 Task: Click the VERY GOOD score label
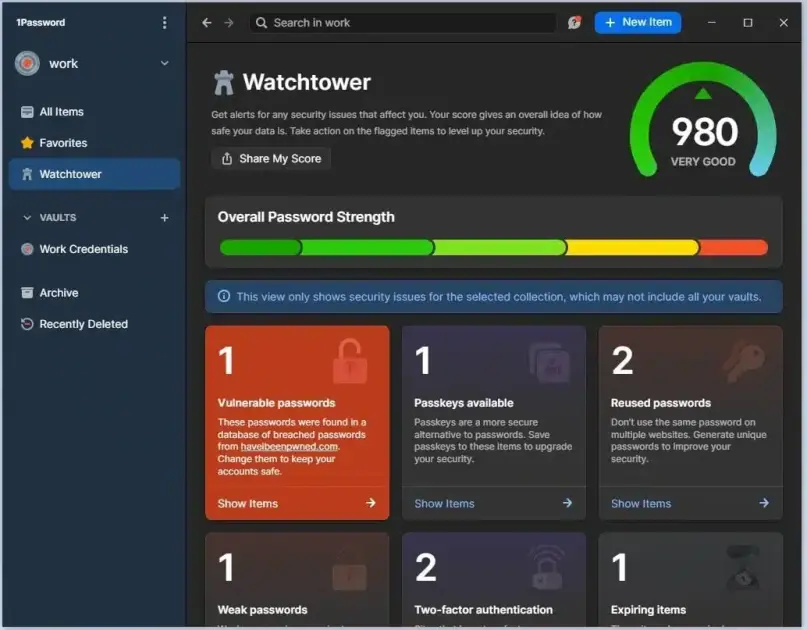(703, 162)
